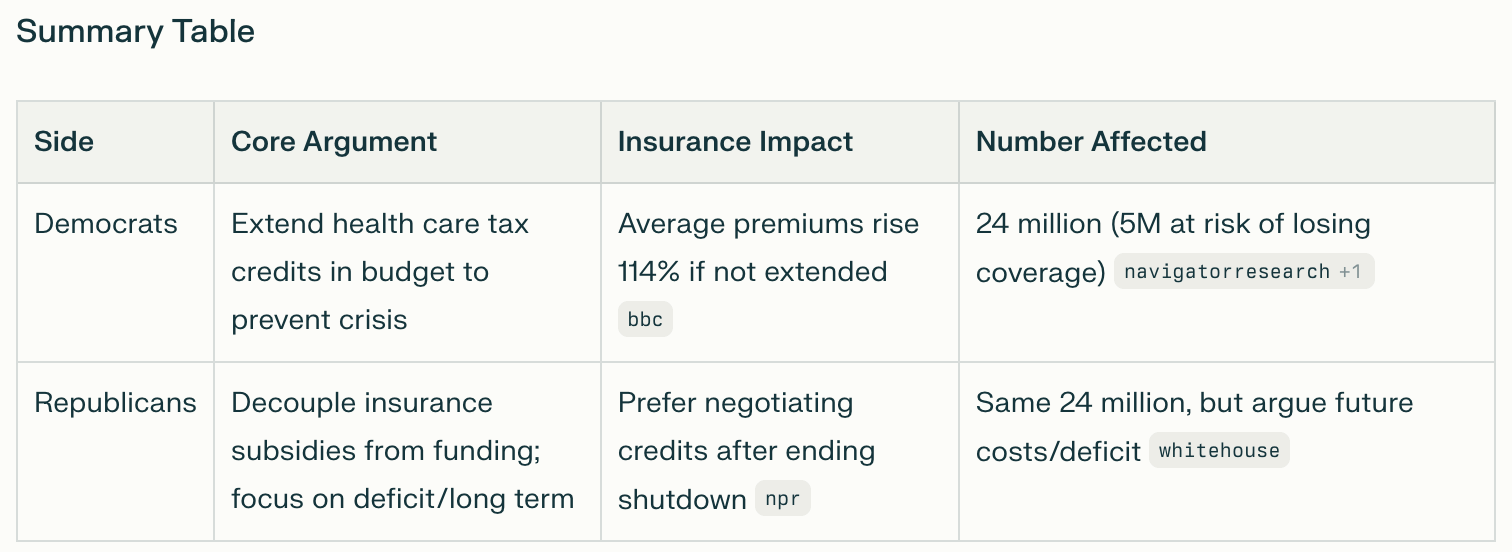Click the Insurance Impact column header
This screenshot has height=552, width=1512.
735,142
